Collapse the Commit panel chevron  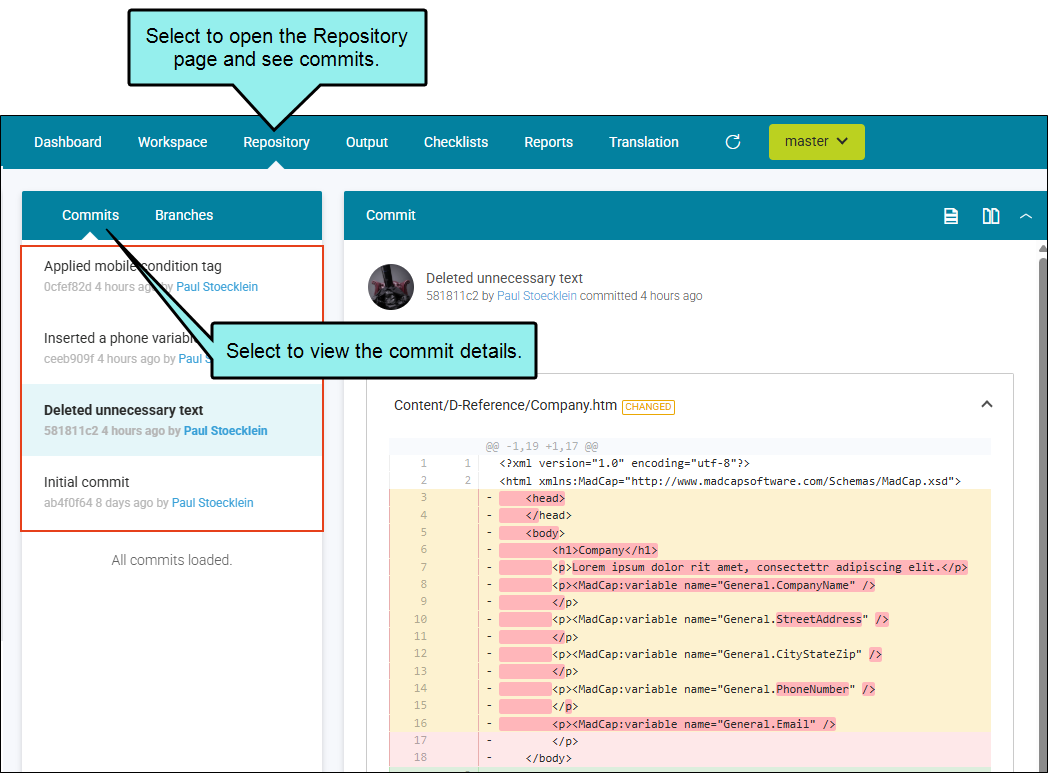1025,216
